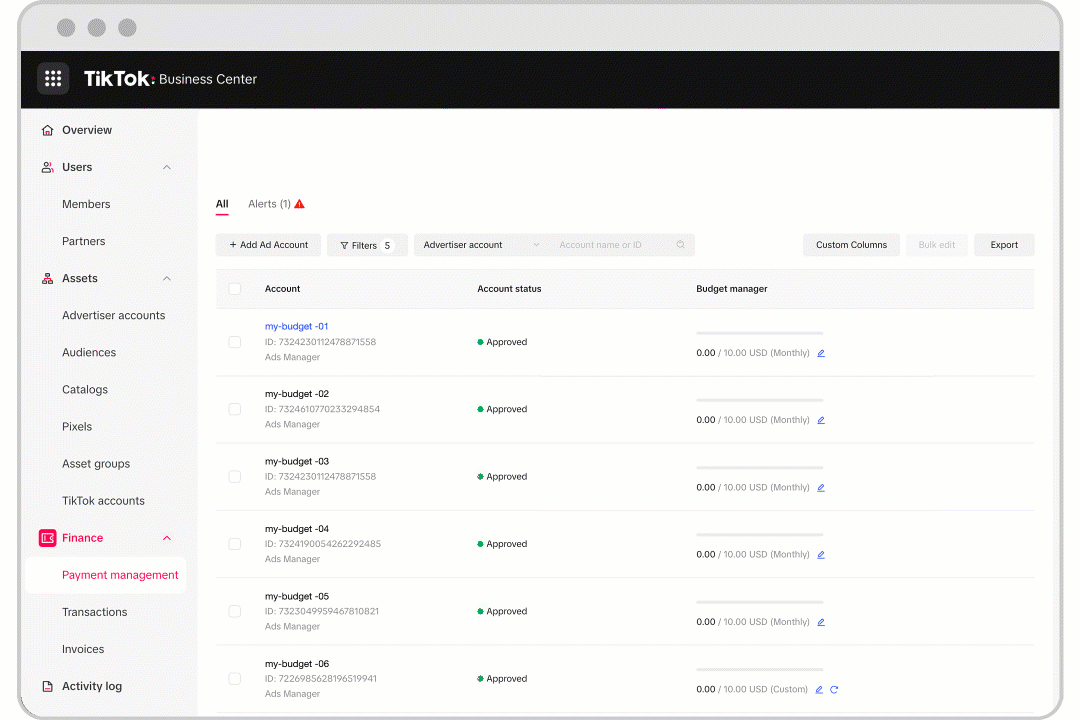Viewport: 1080px width, 720px height.
Task: Switch to the Alerts (1) tab
Action: [276, 204]
